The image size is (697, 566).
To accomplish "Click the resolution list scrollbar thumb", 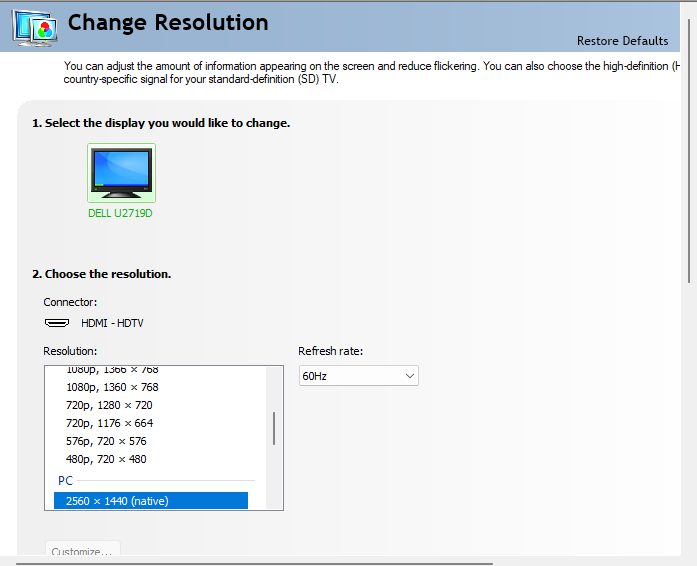I will coord(274,428).
